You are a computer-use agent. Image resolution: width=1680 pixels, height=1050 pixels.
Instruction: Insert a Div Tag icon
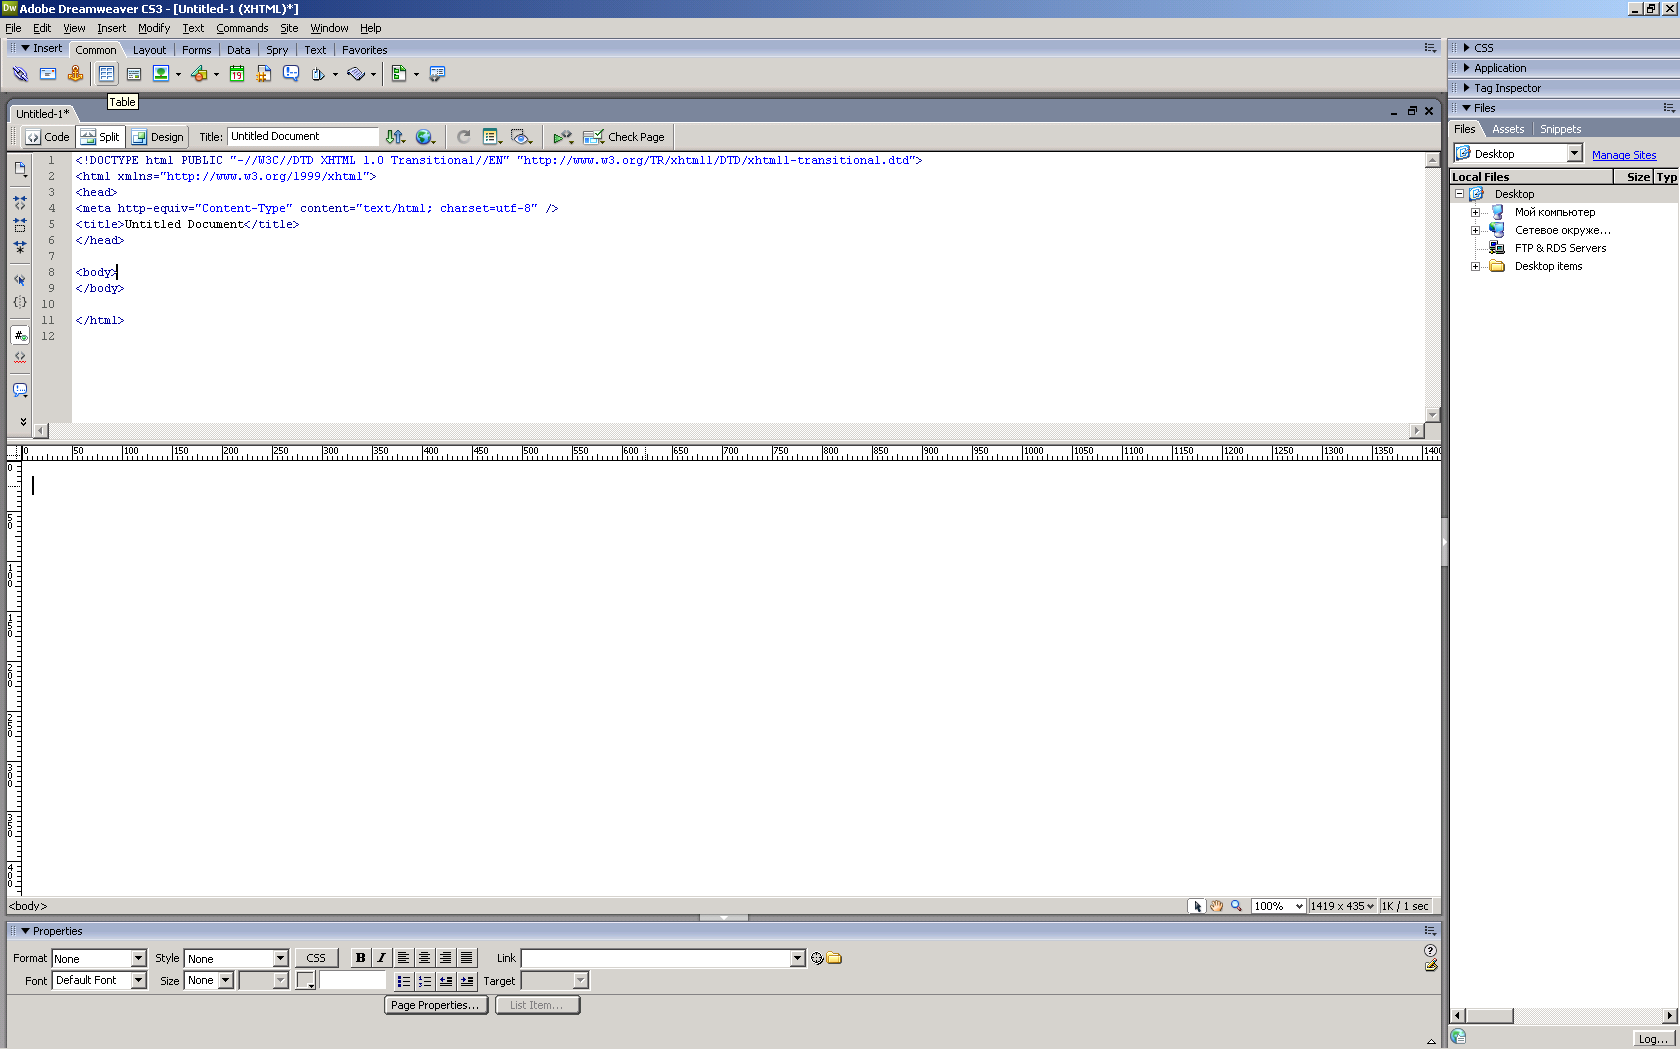[x=133, y=74]
